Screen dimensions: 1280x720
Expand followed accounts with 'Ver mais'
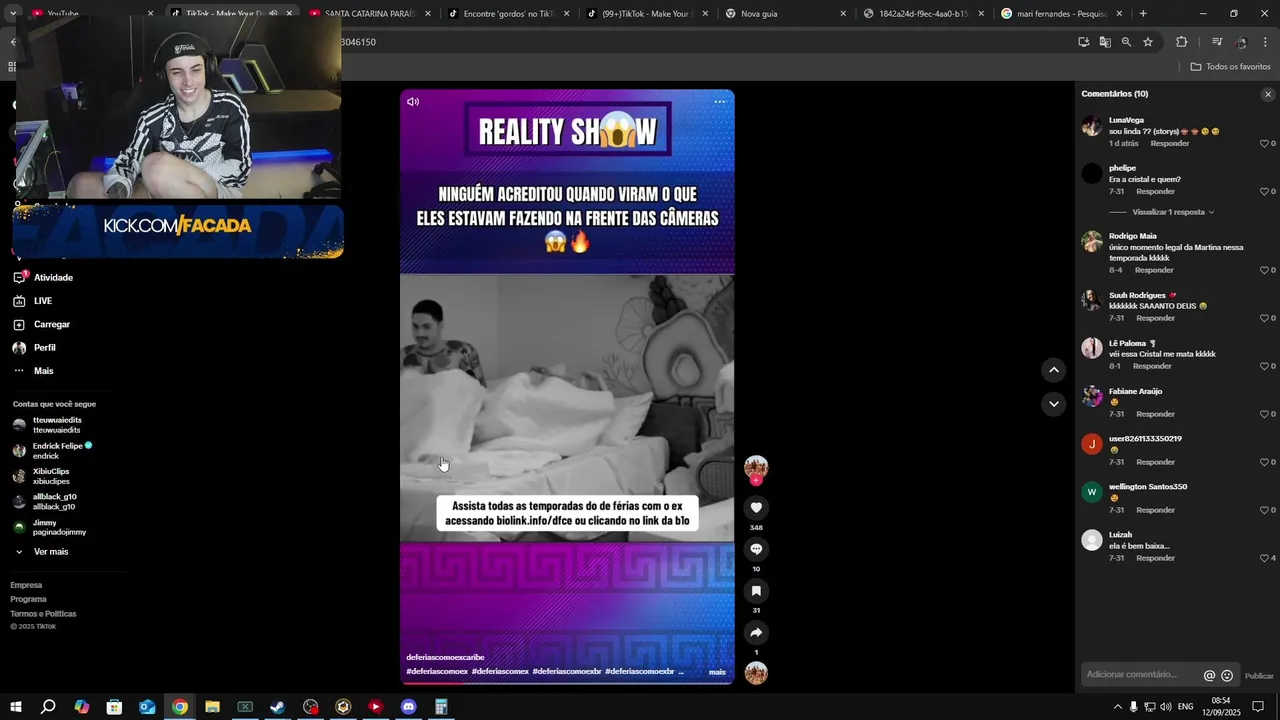[x=51, y=552]
